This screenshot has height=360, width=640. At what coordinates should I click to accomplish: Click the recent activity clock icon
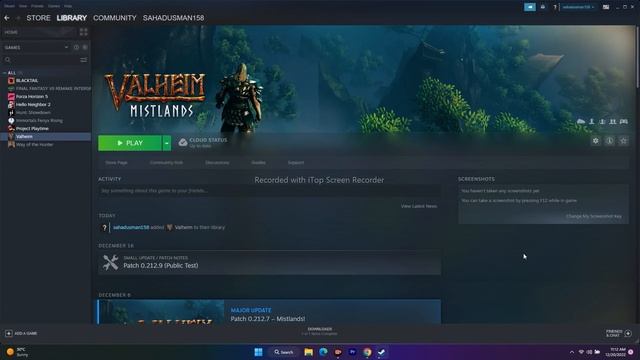pos(76,47)
